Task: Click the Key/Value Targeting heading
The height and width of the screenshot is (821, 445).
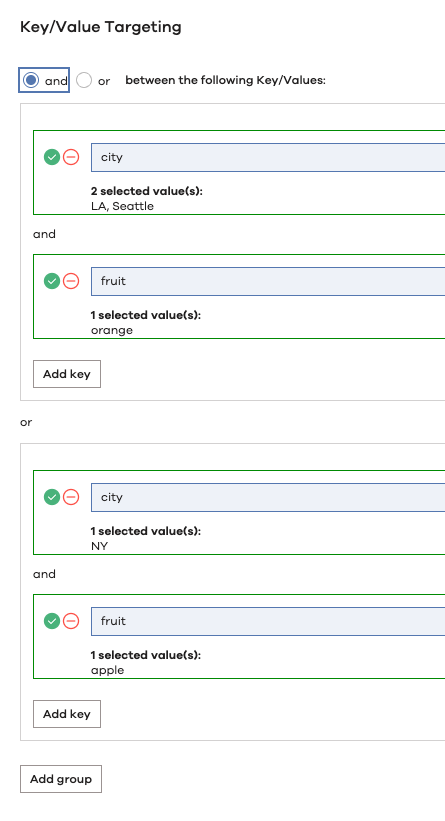Action: tap(101, 27)
